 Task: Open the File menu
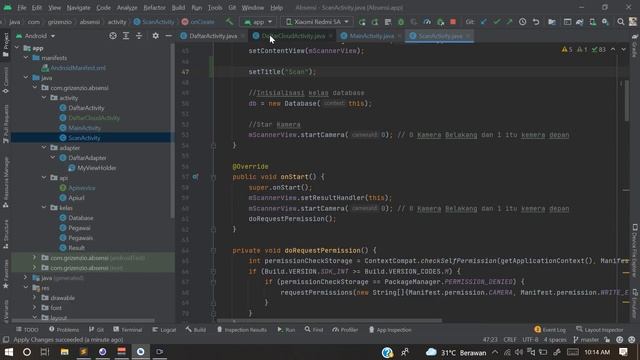pyautogui.click(x=22, y=7)
